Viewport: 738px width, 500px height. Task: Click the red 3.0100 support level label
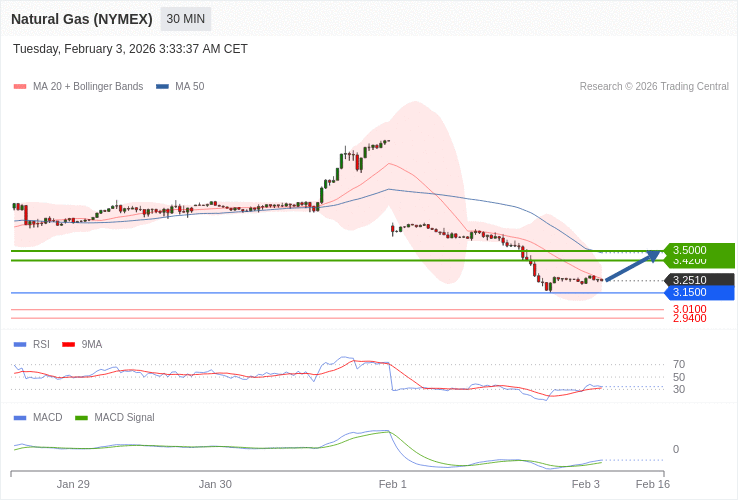point(689,309)
